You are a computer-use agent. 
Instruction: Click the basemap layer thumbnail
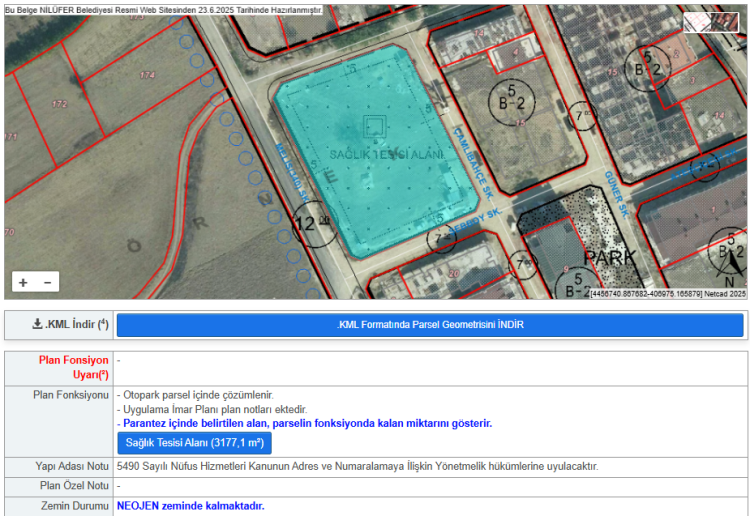[x=711, y=23]
